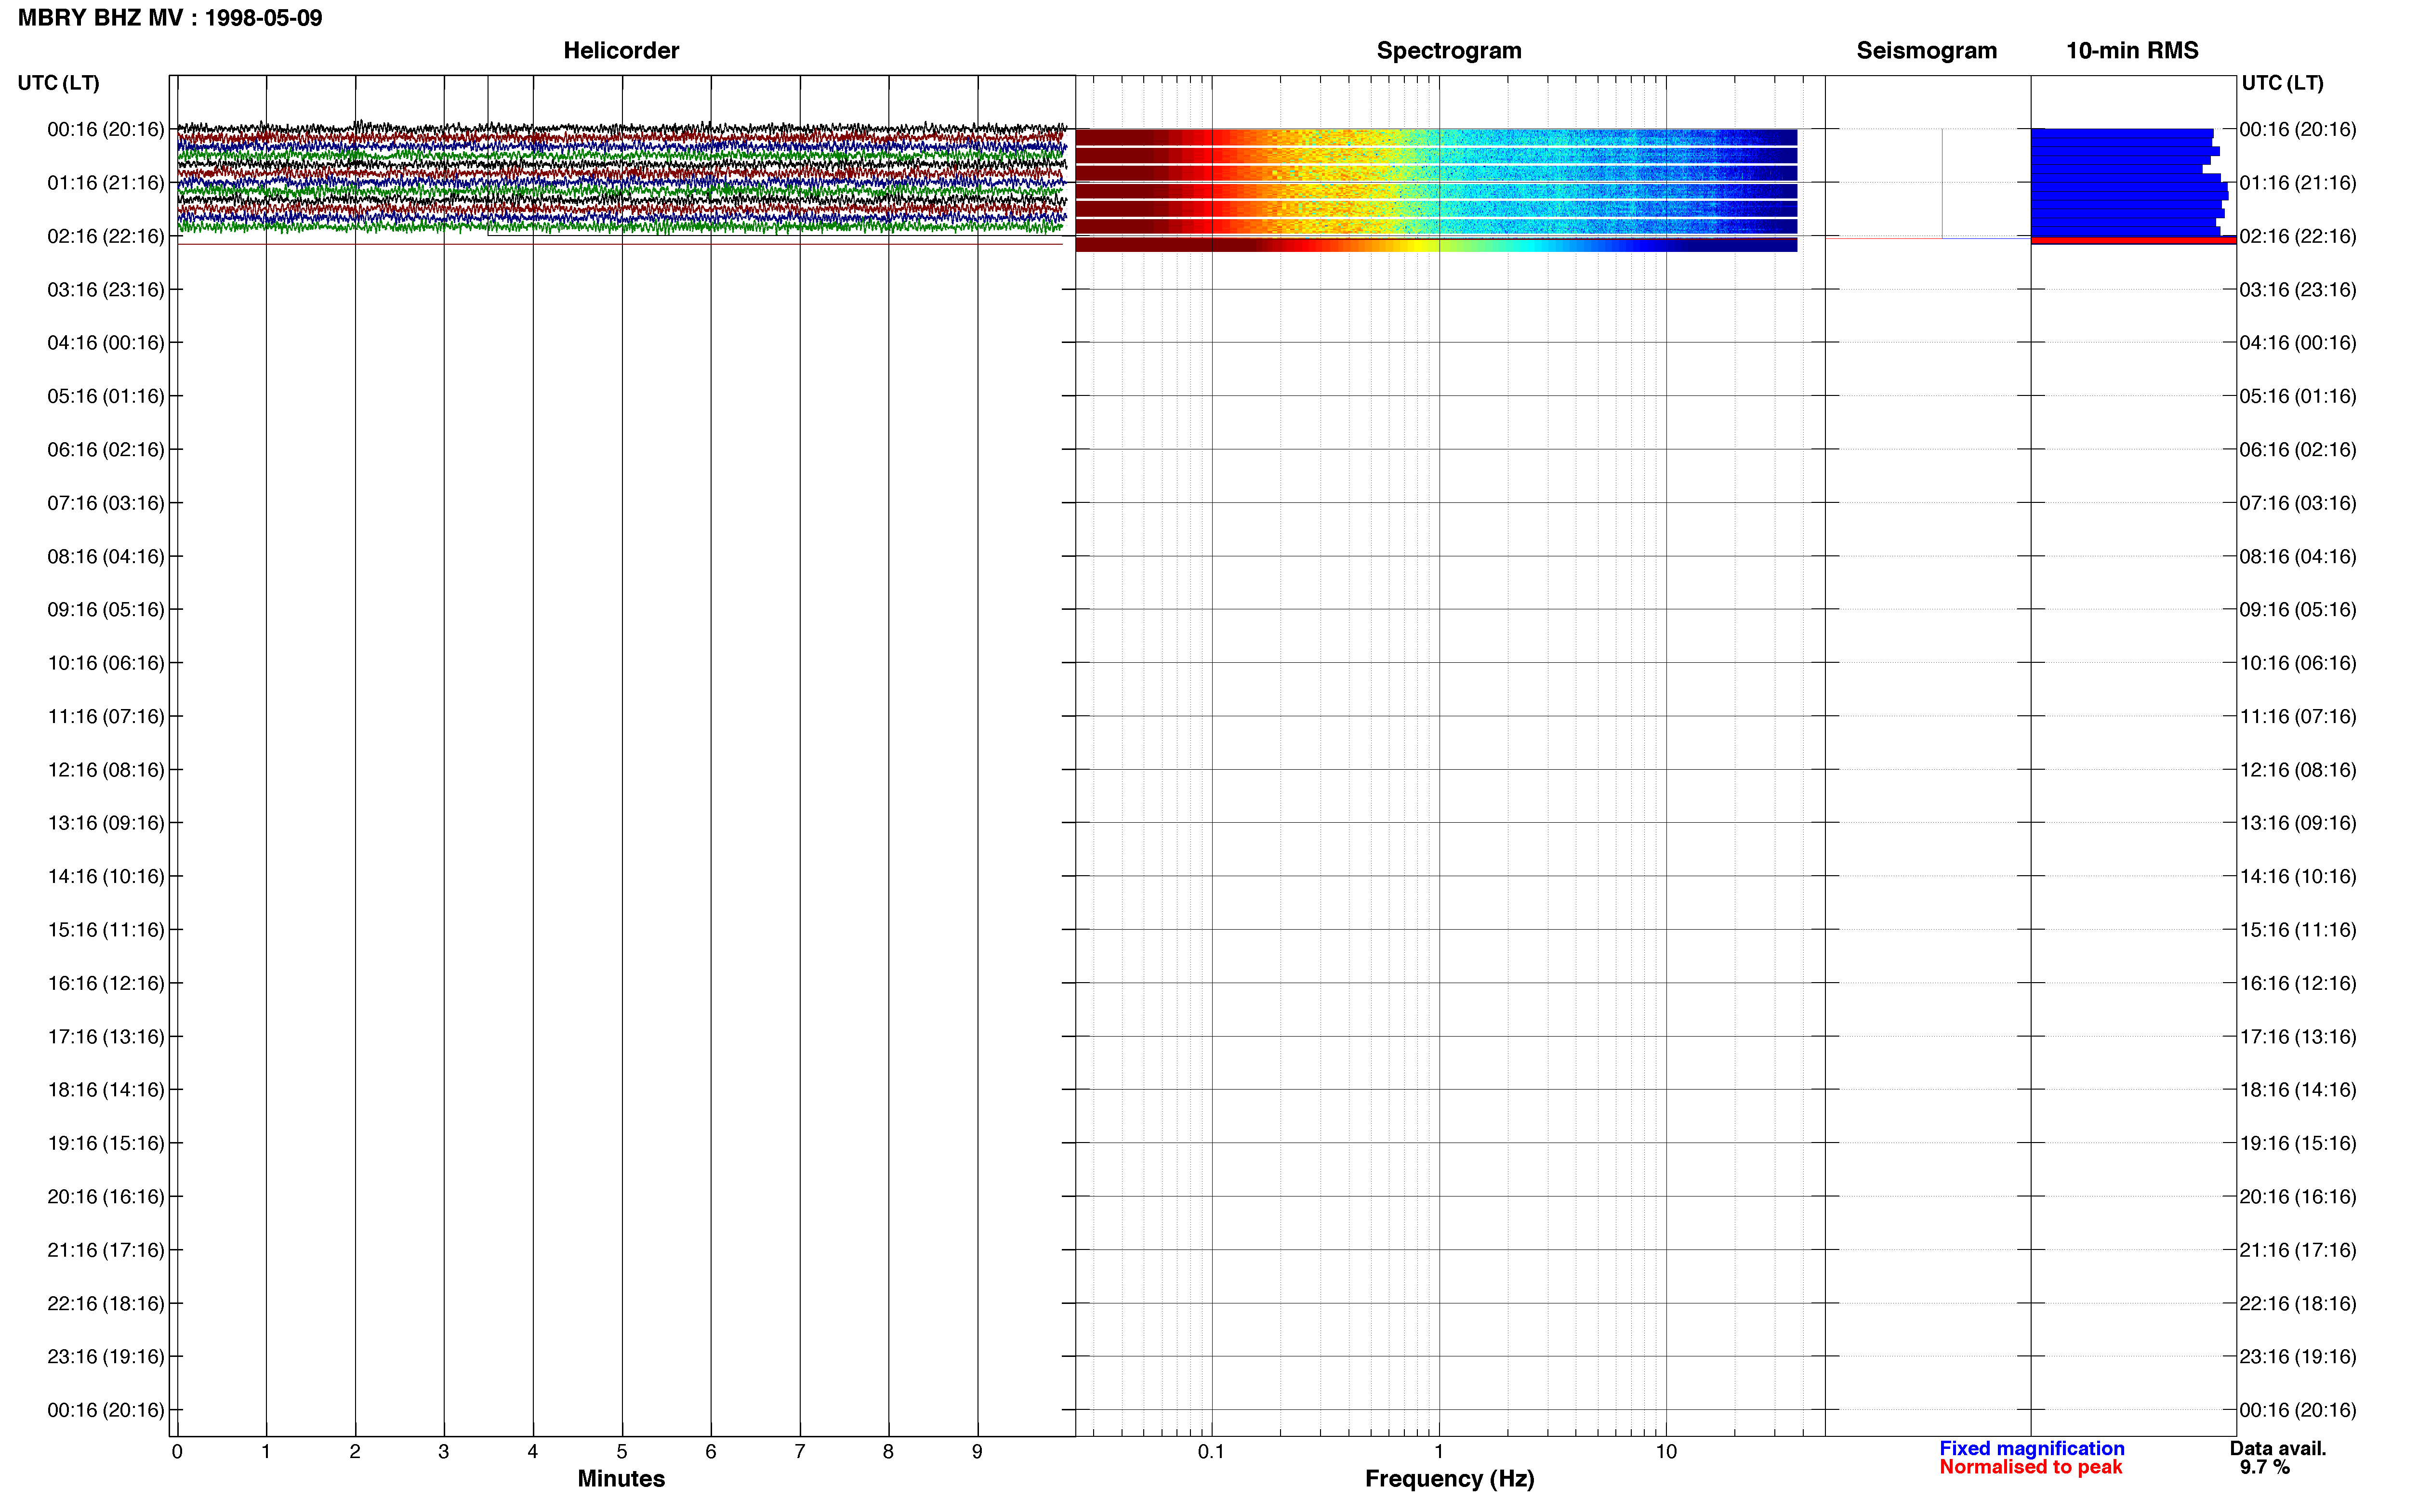This screenshot has width=2418, height=1512.
Task: Click the '1' tick on the Frequency axis
Action: click(x=1439, y=1451)
